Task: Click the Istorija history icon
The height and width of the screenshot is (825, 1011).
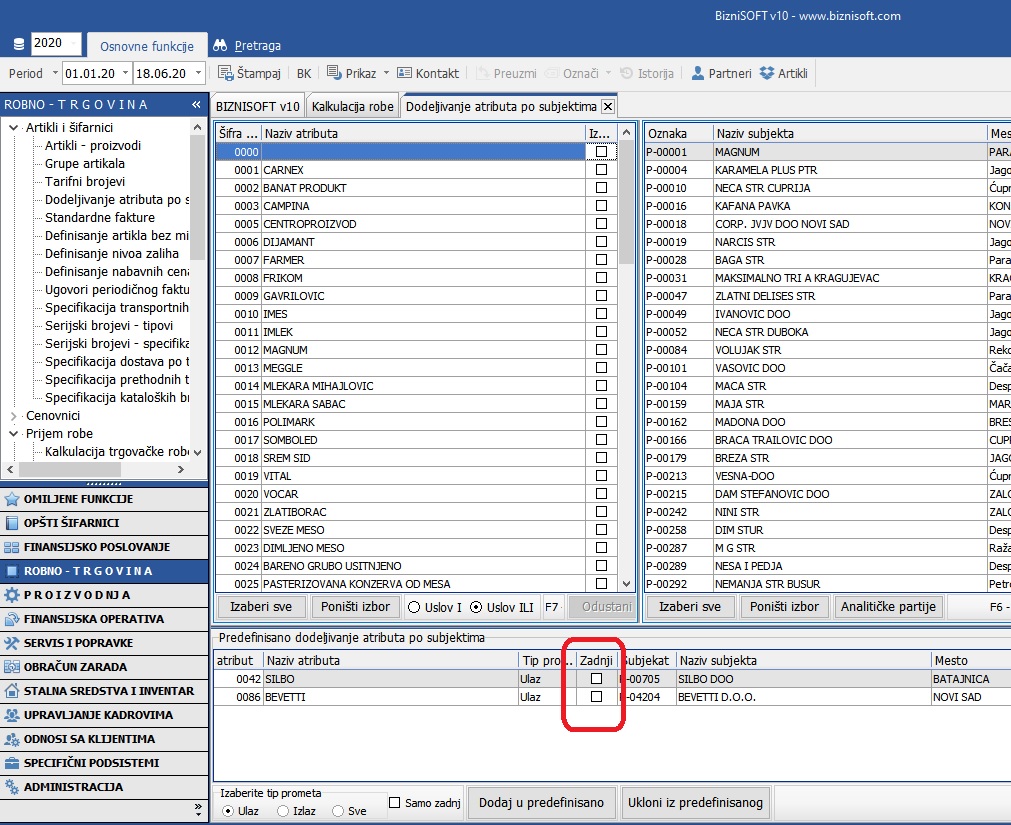Action: [626, 73]
